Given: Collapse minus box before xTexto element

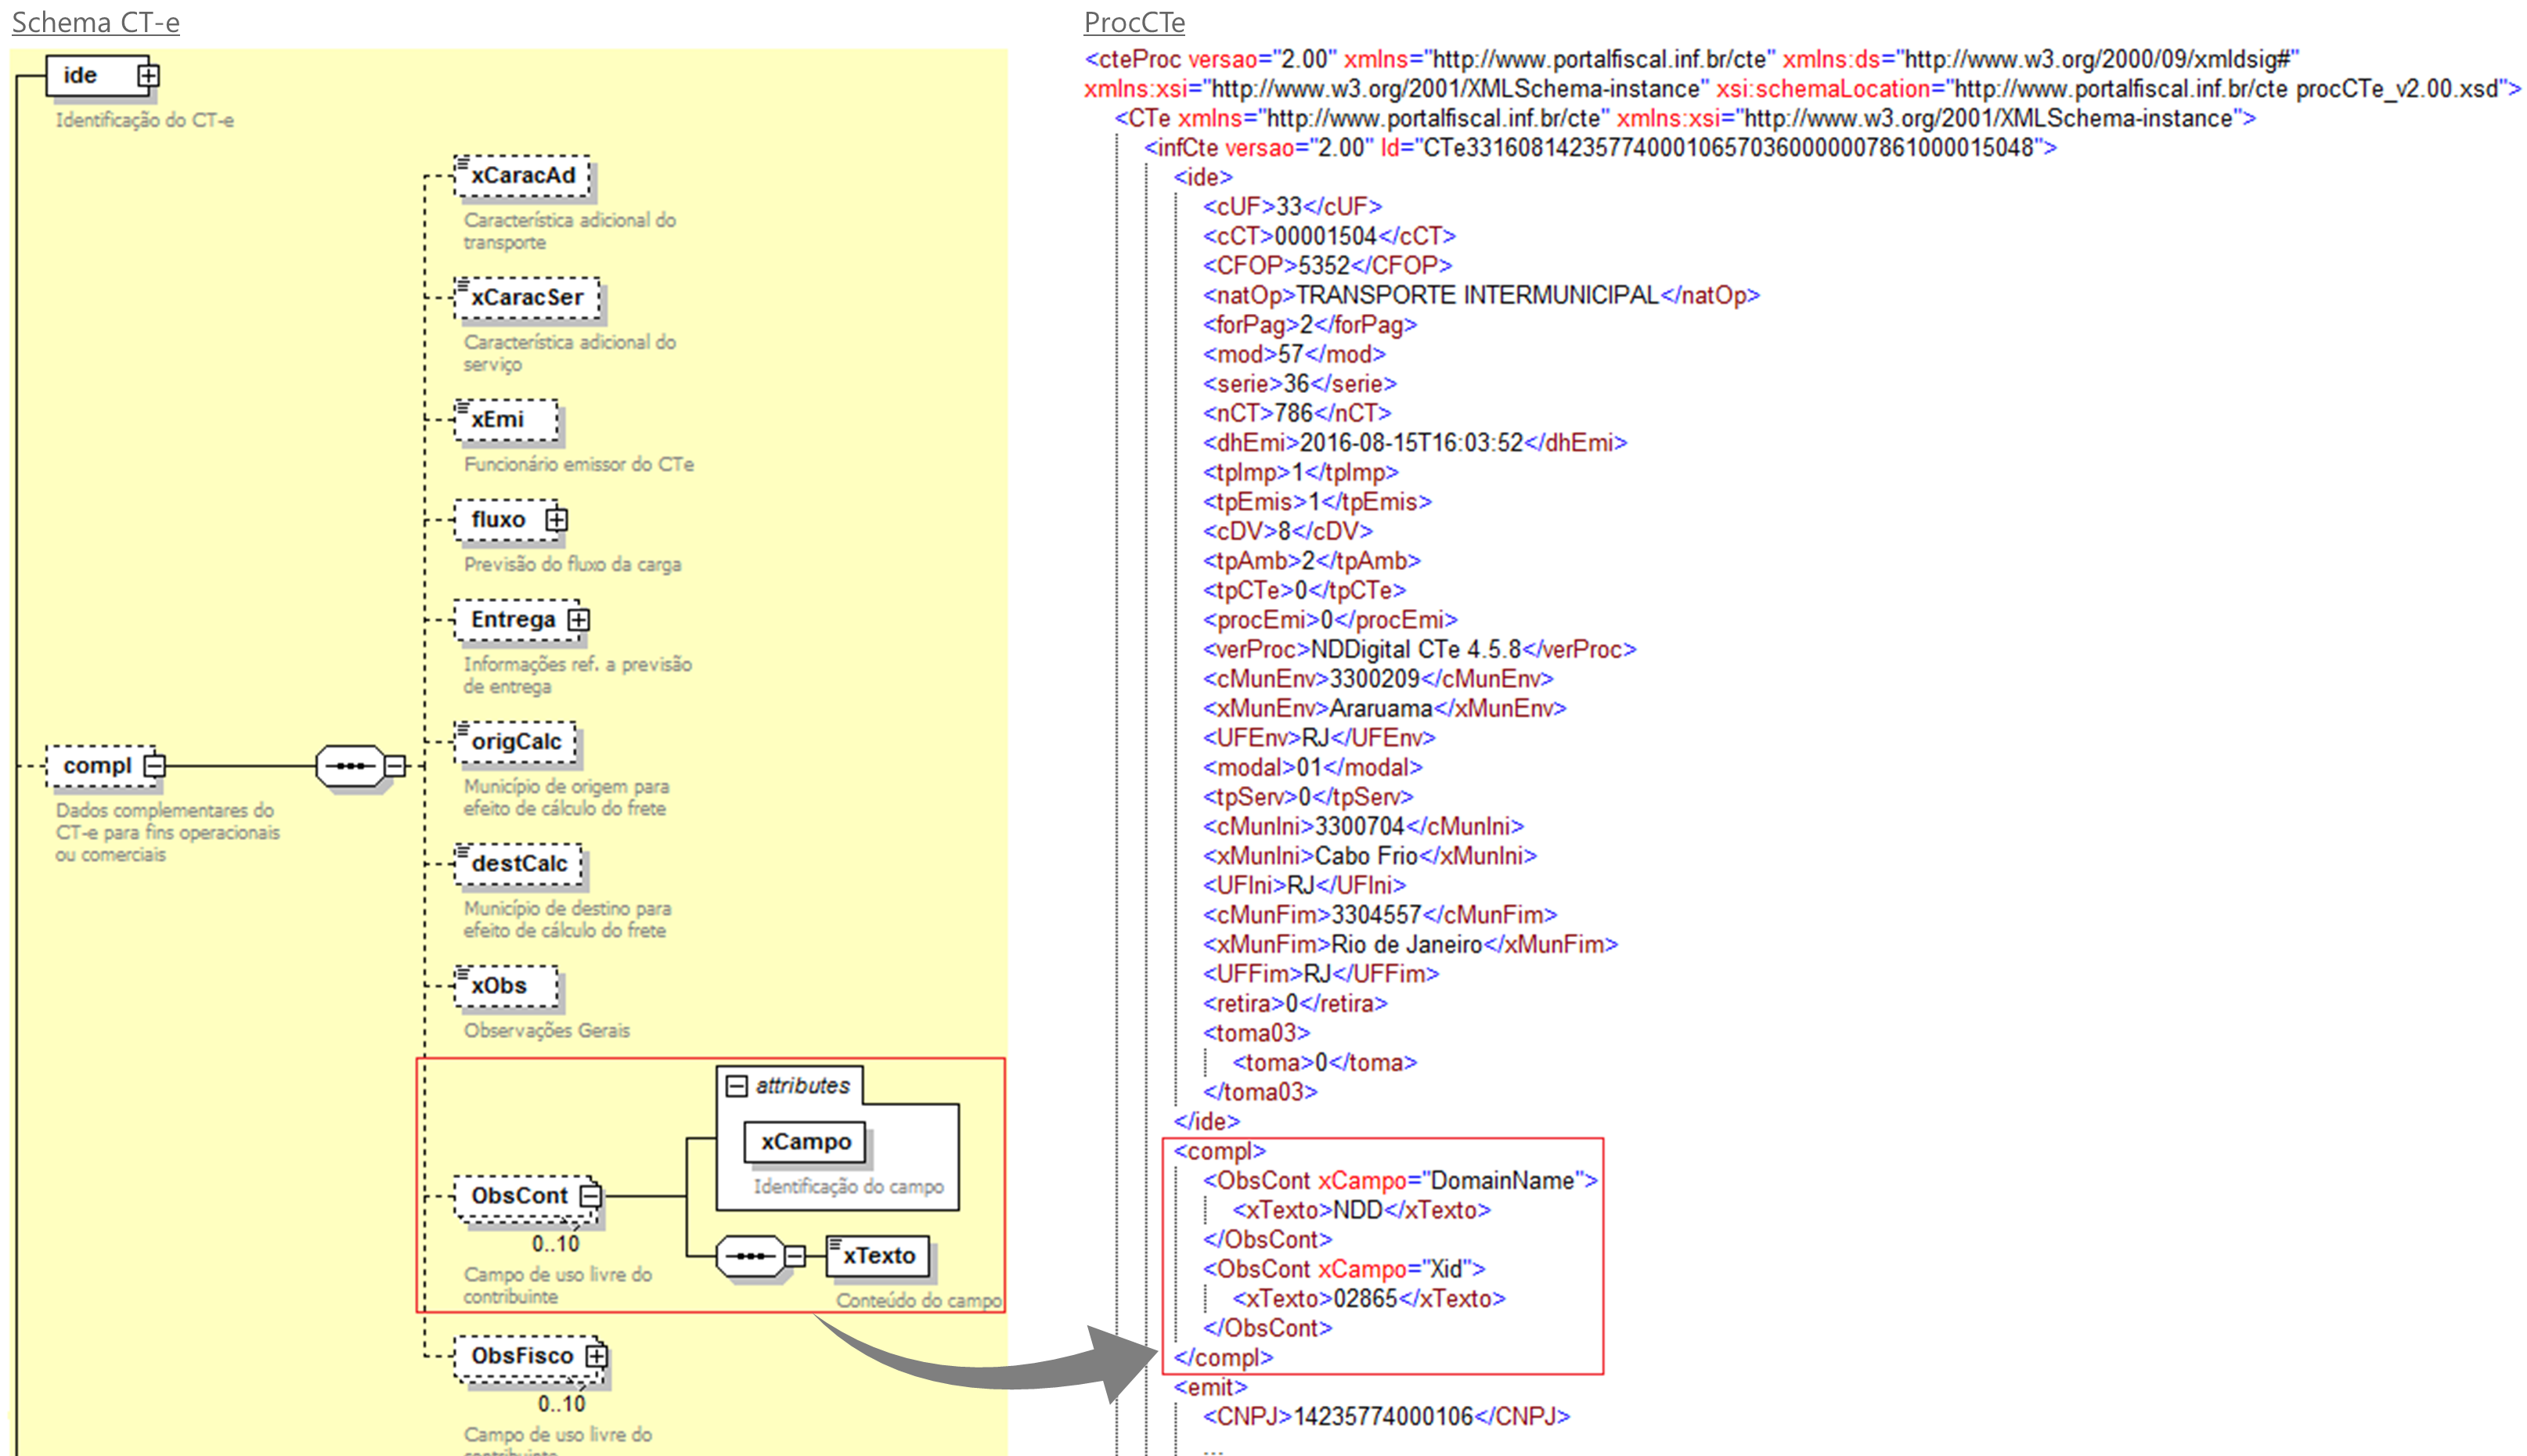Looking at the screenshot, I should 795,1256.
